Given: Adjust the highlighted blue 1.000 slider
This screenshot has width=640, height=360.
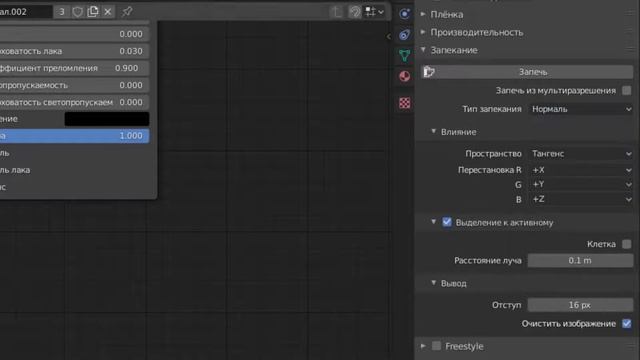Looking at the screenshot, I should click(x=74, y=136).
